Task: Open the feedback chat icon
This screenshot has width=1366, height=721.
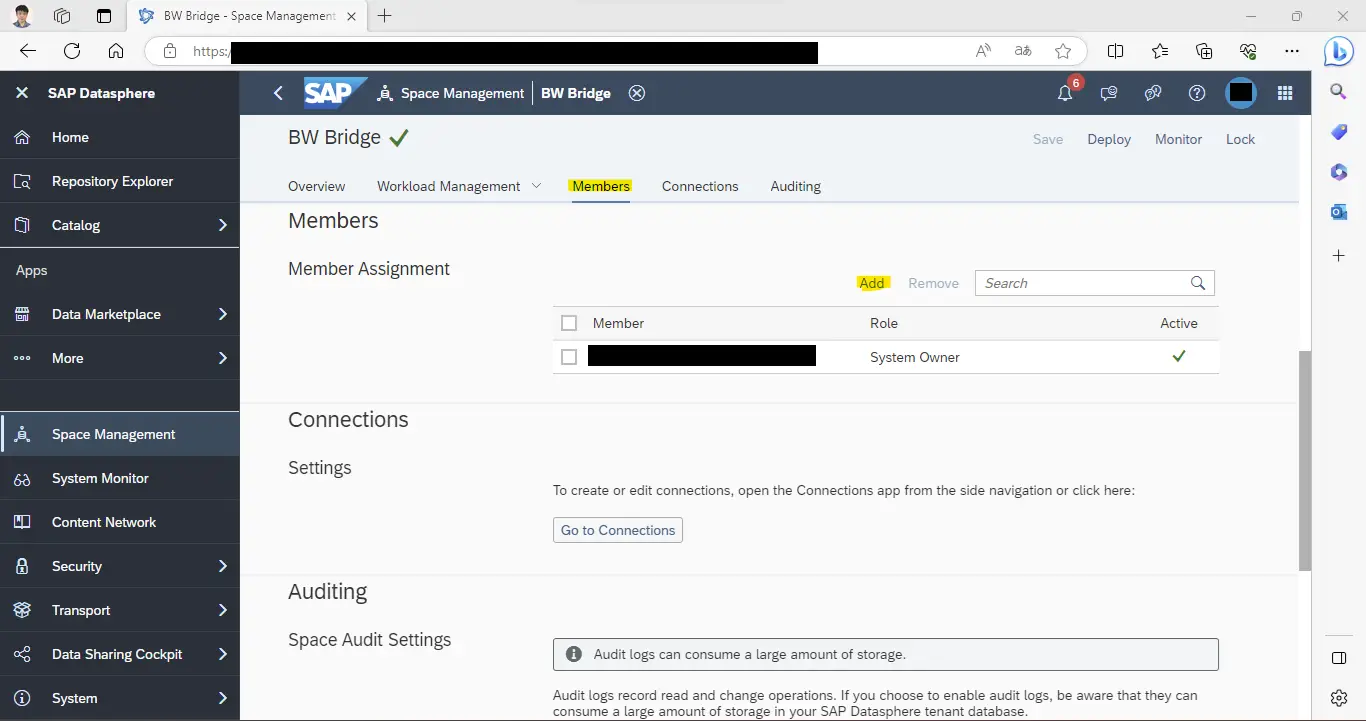Action: tap(1109, 93)
